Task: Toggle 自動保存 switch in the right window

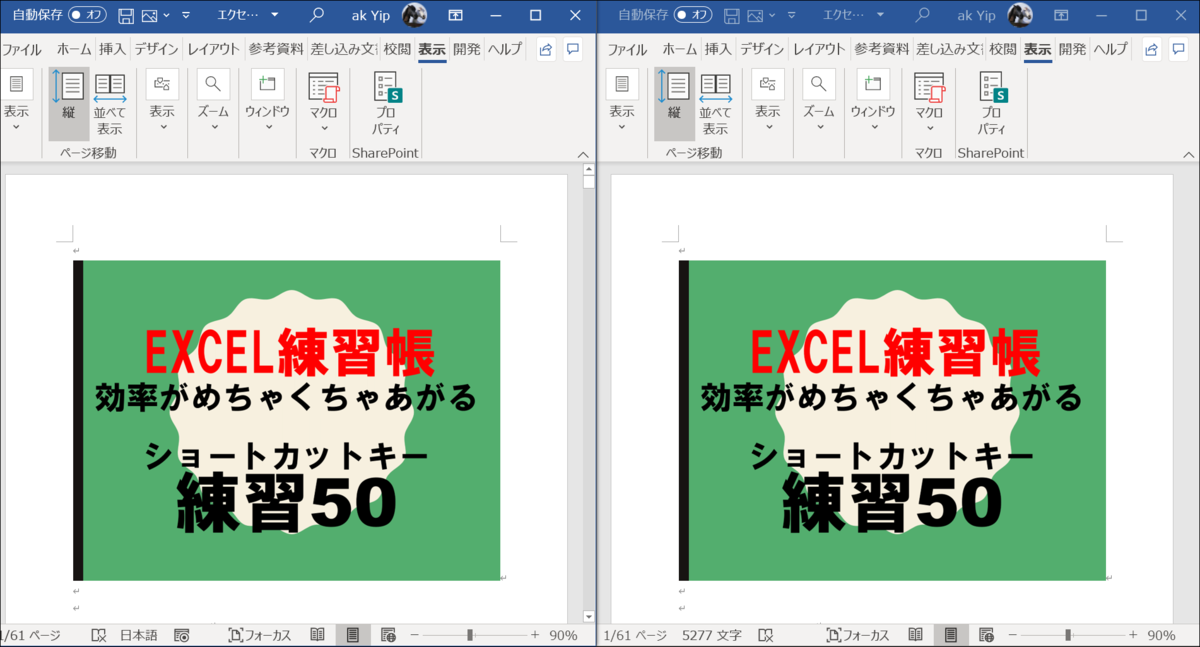Action: coord(693,15)
